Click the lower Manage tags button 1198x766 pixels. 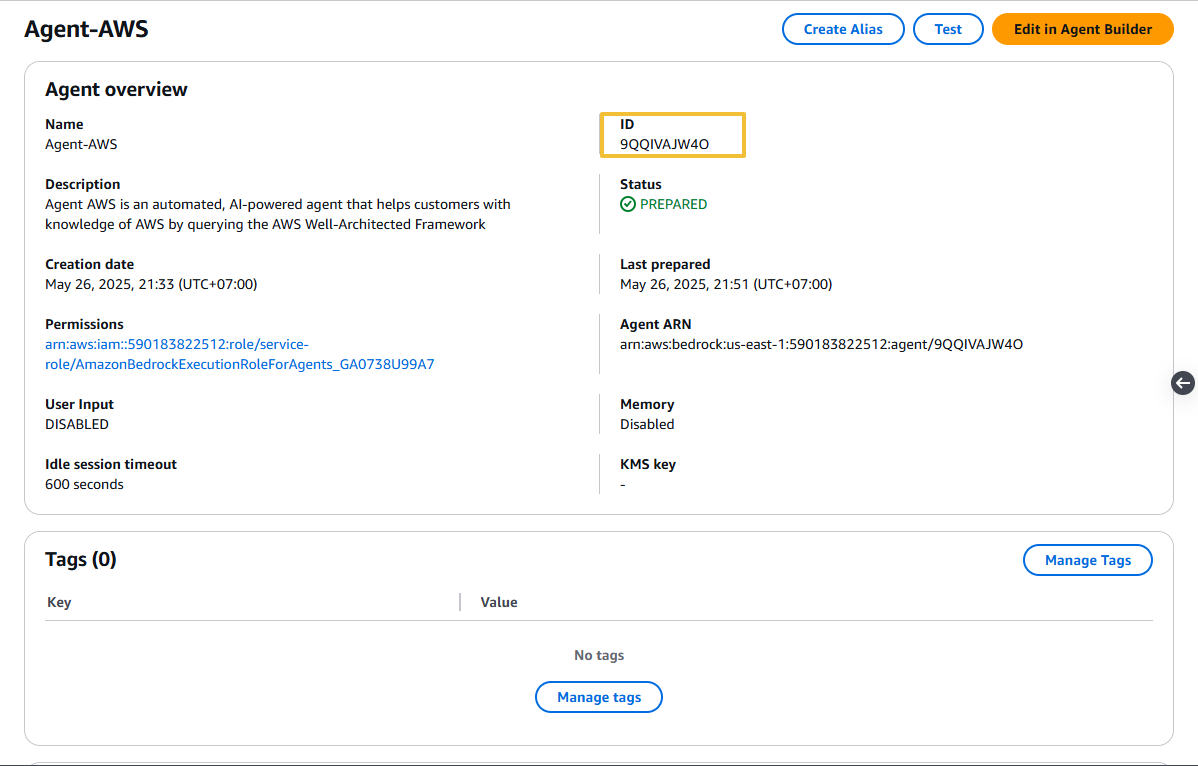(599, 697)
